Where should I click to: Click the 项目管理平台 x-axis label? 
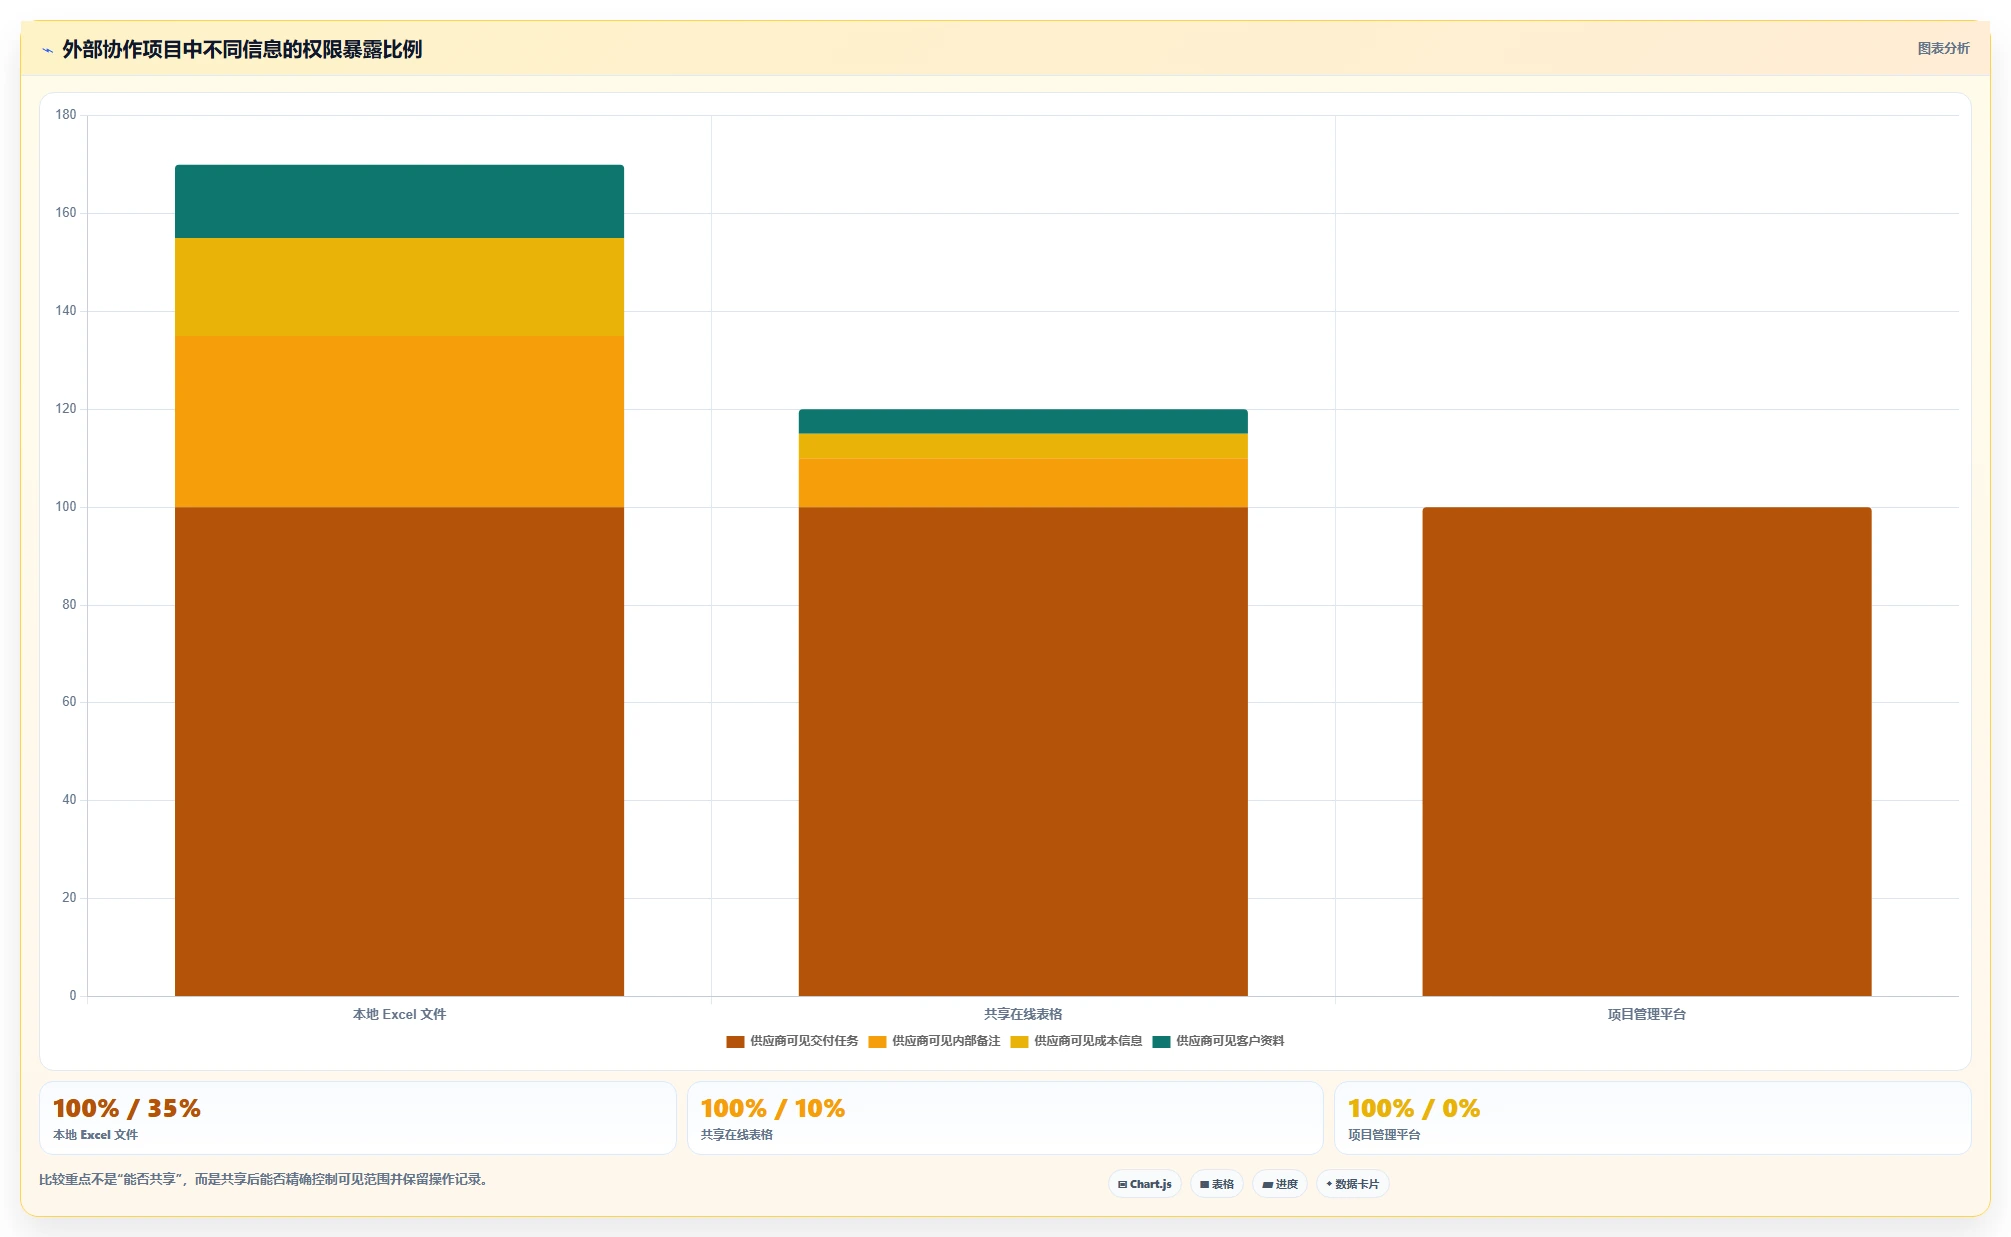(x=1647, y=1014)
